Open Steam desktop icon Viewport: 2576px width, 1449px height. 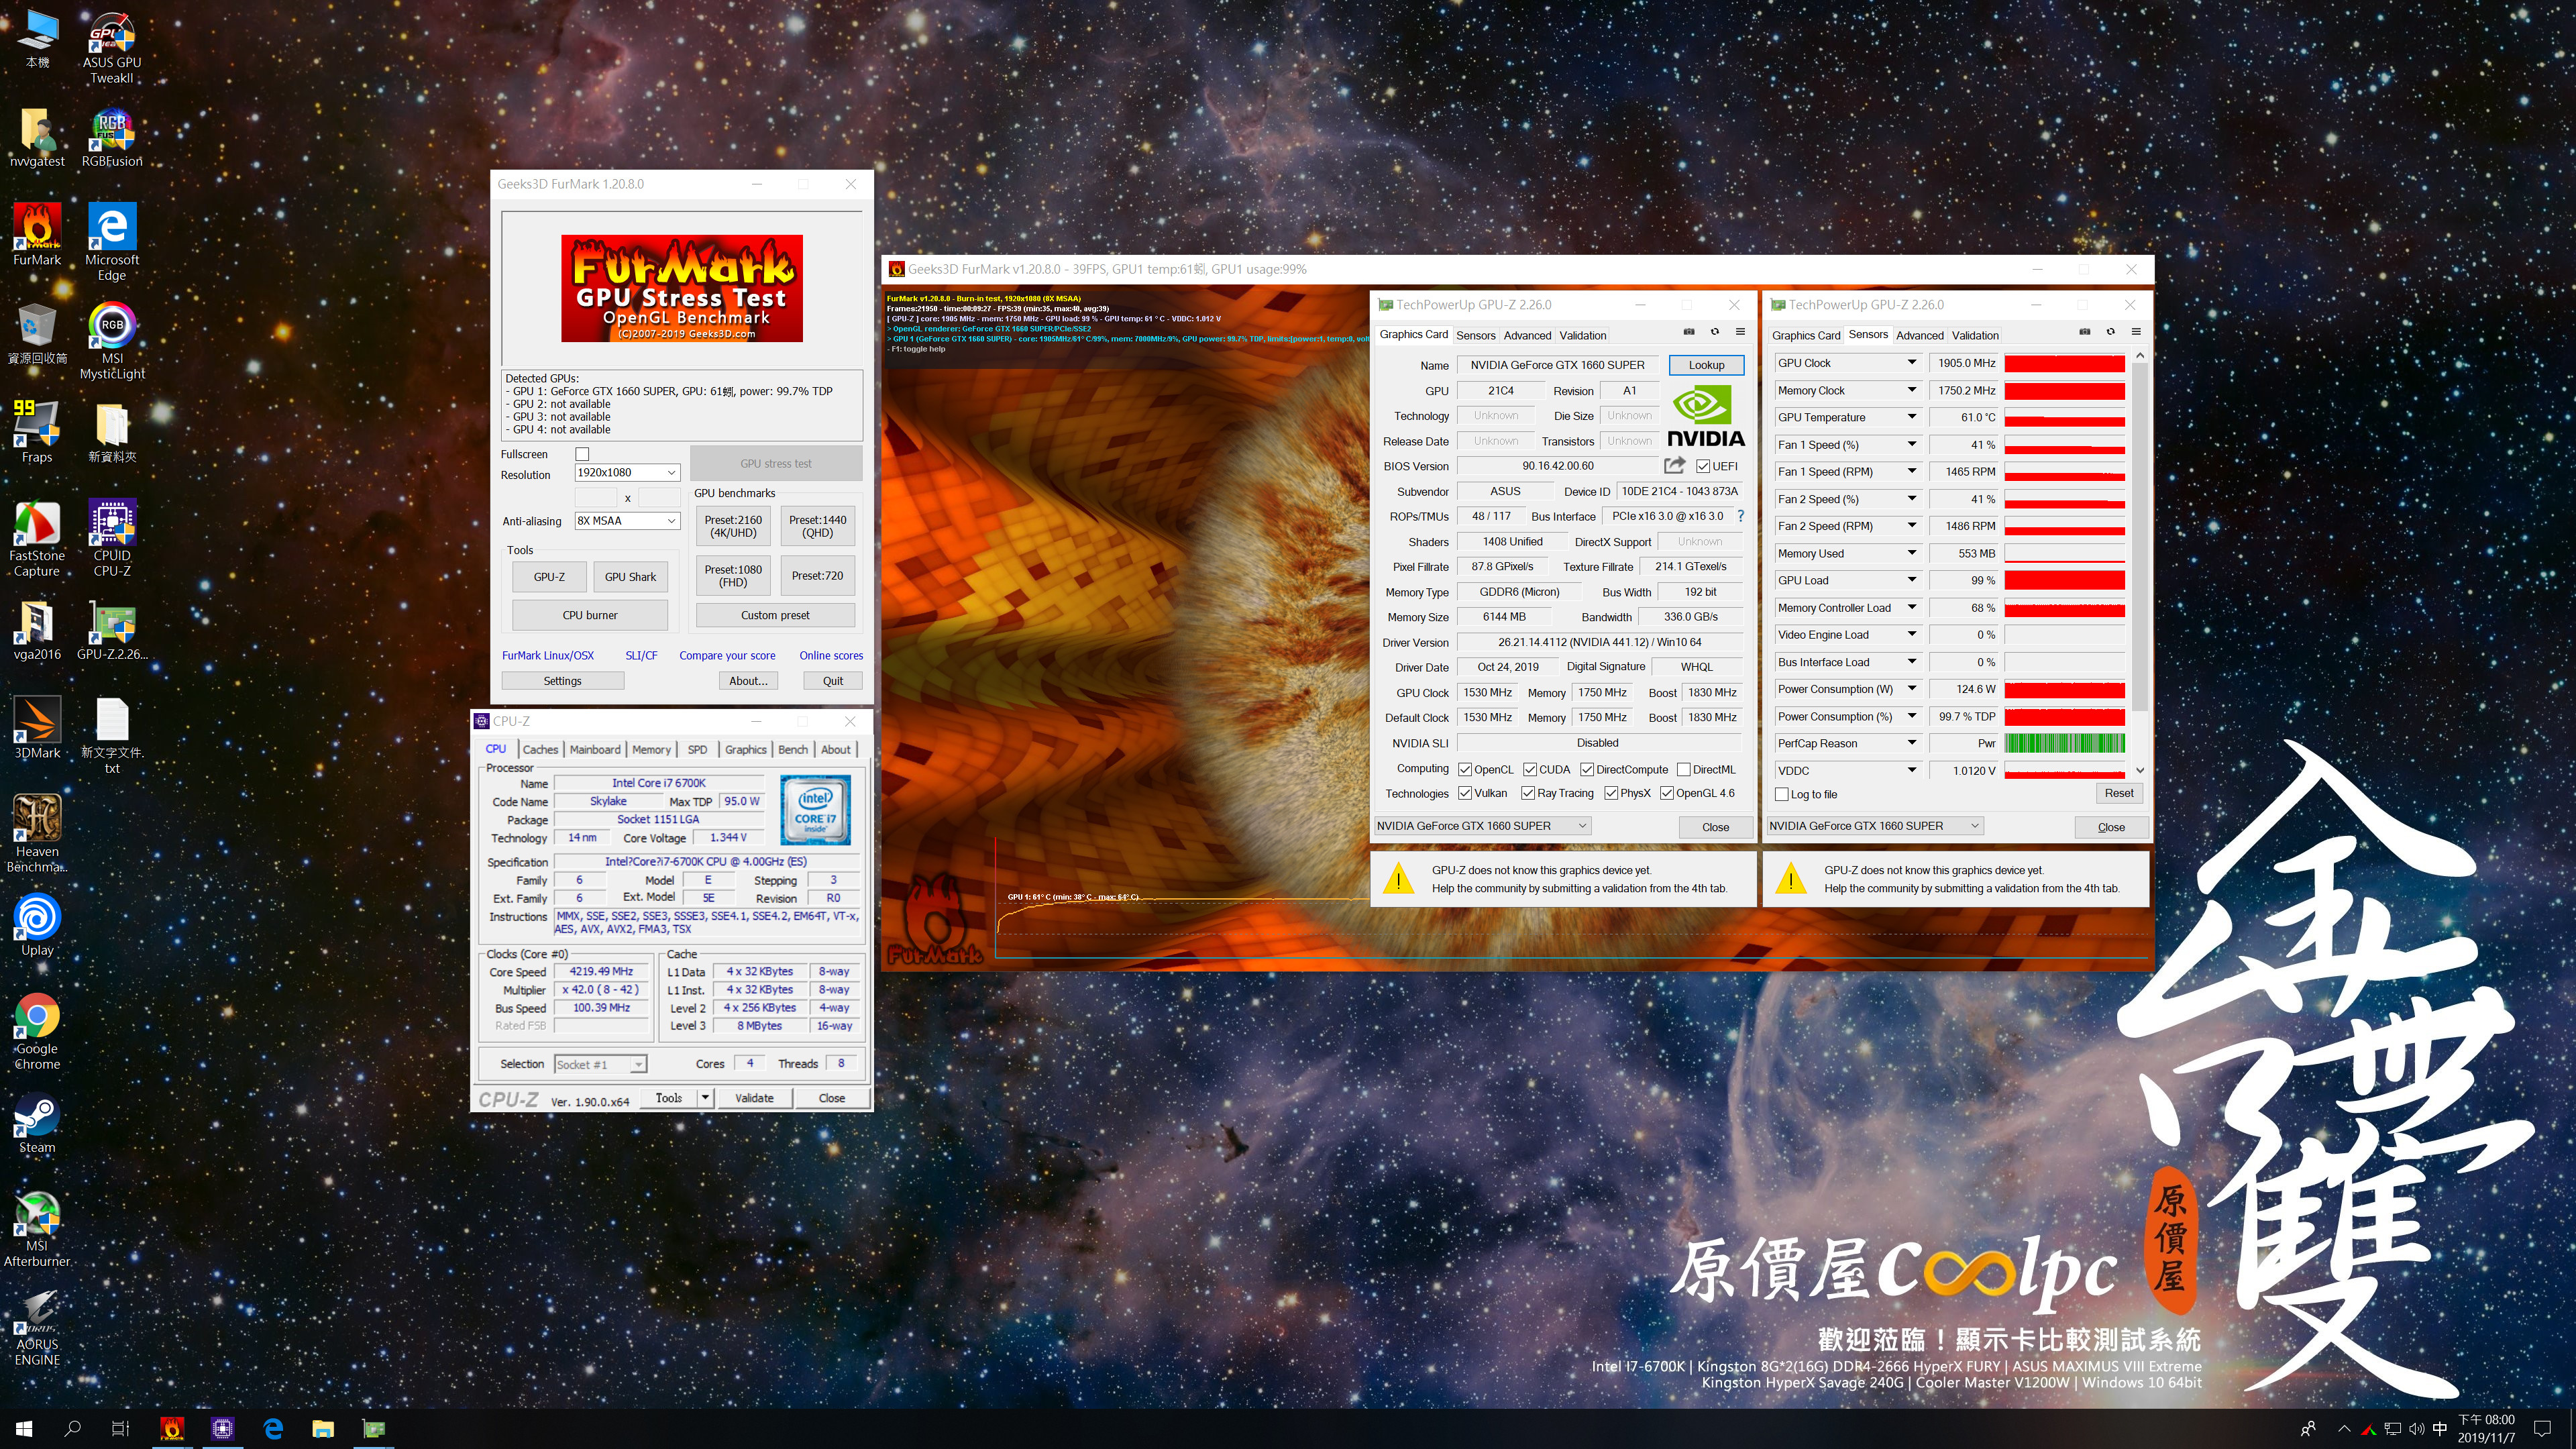click(37, 1123)
